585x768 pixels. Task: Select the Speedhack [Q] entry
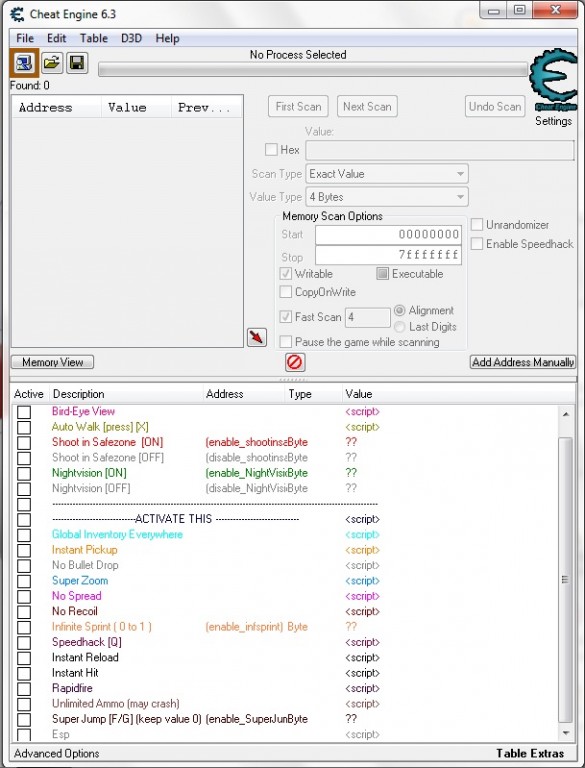(x=87, y=642)
